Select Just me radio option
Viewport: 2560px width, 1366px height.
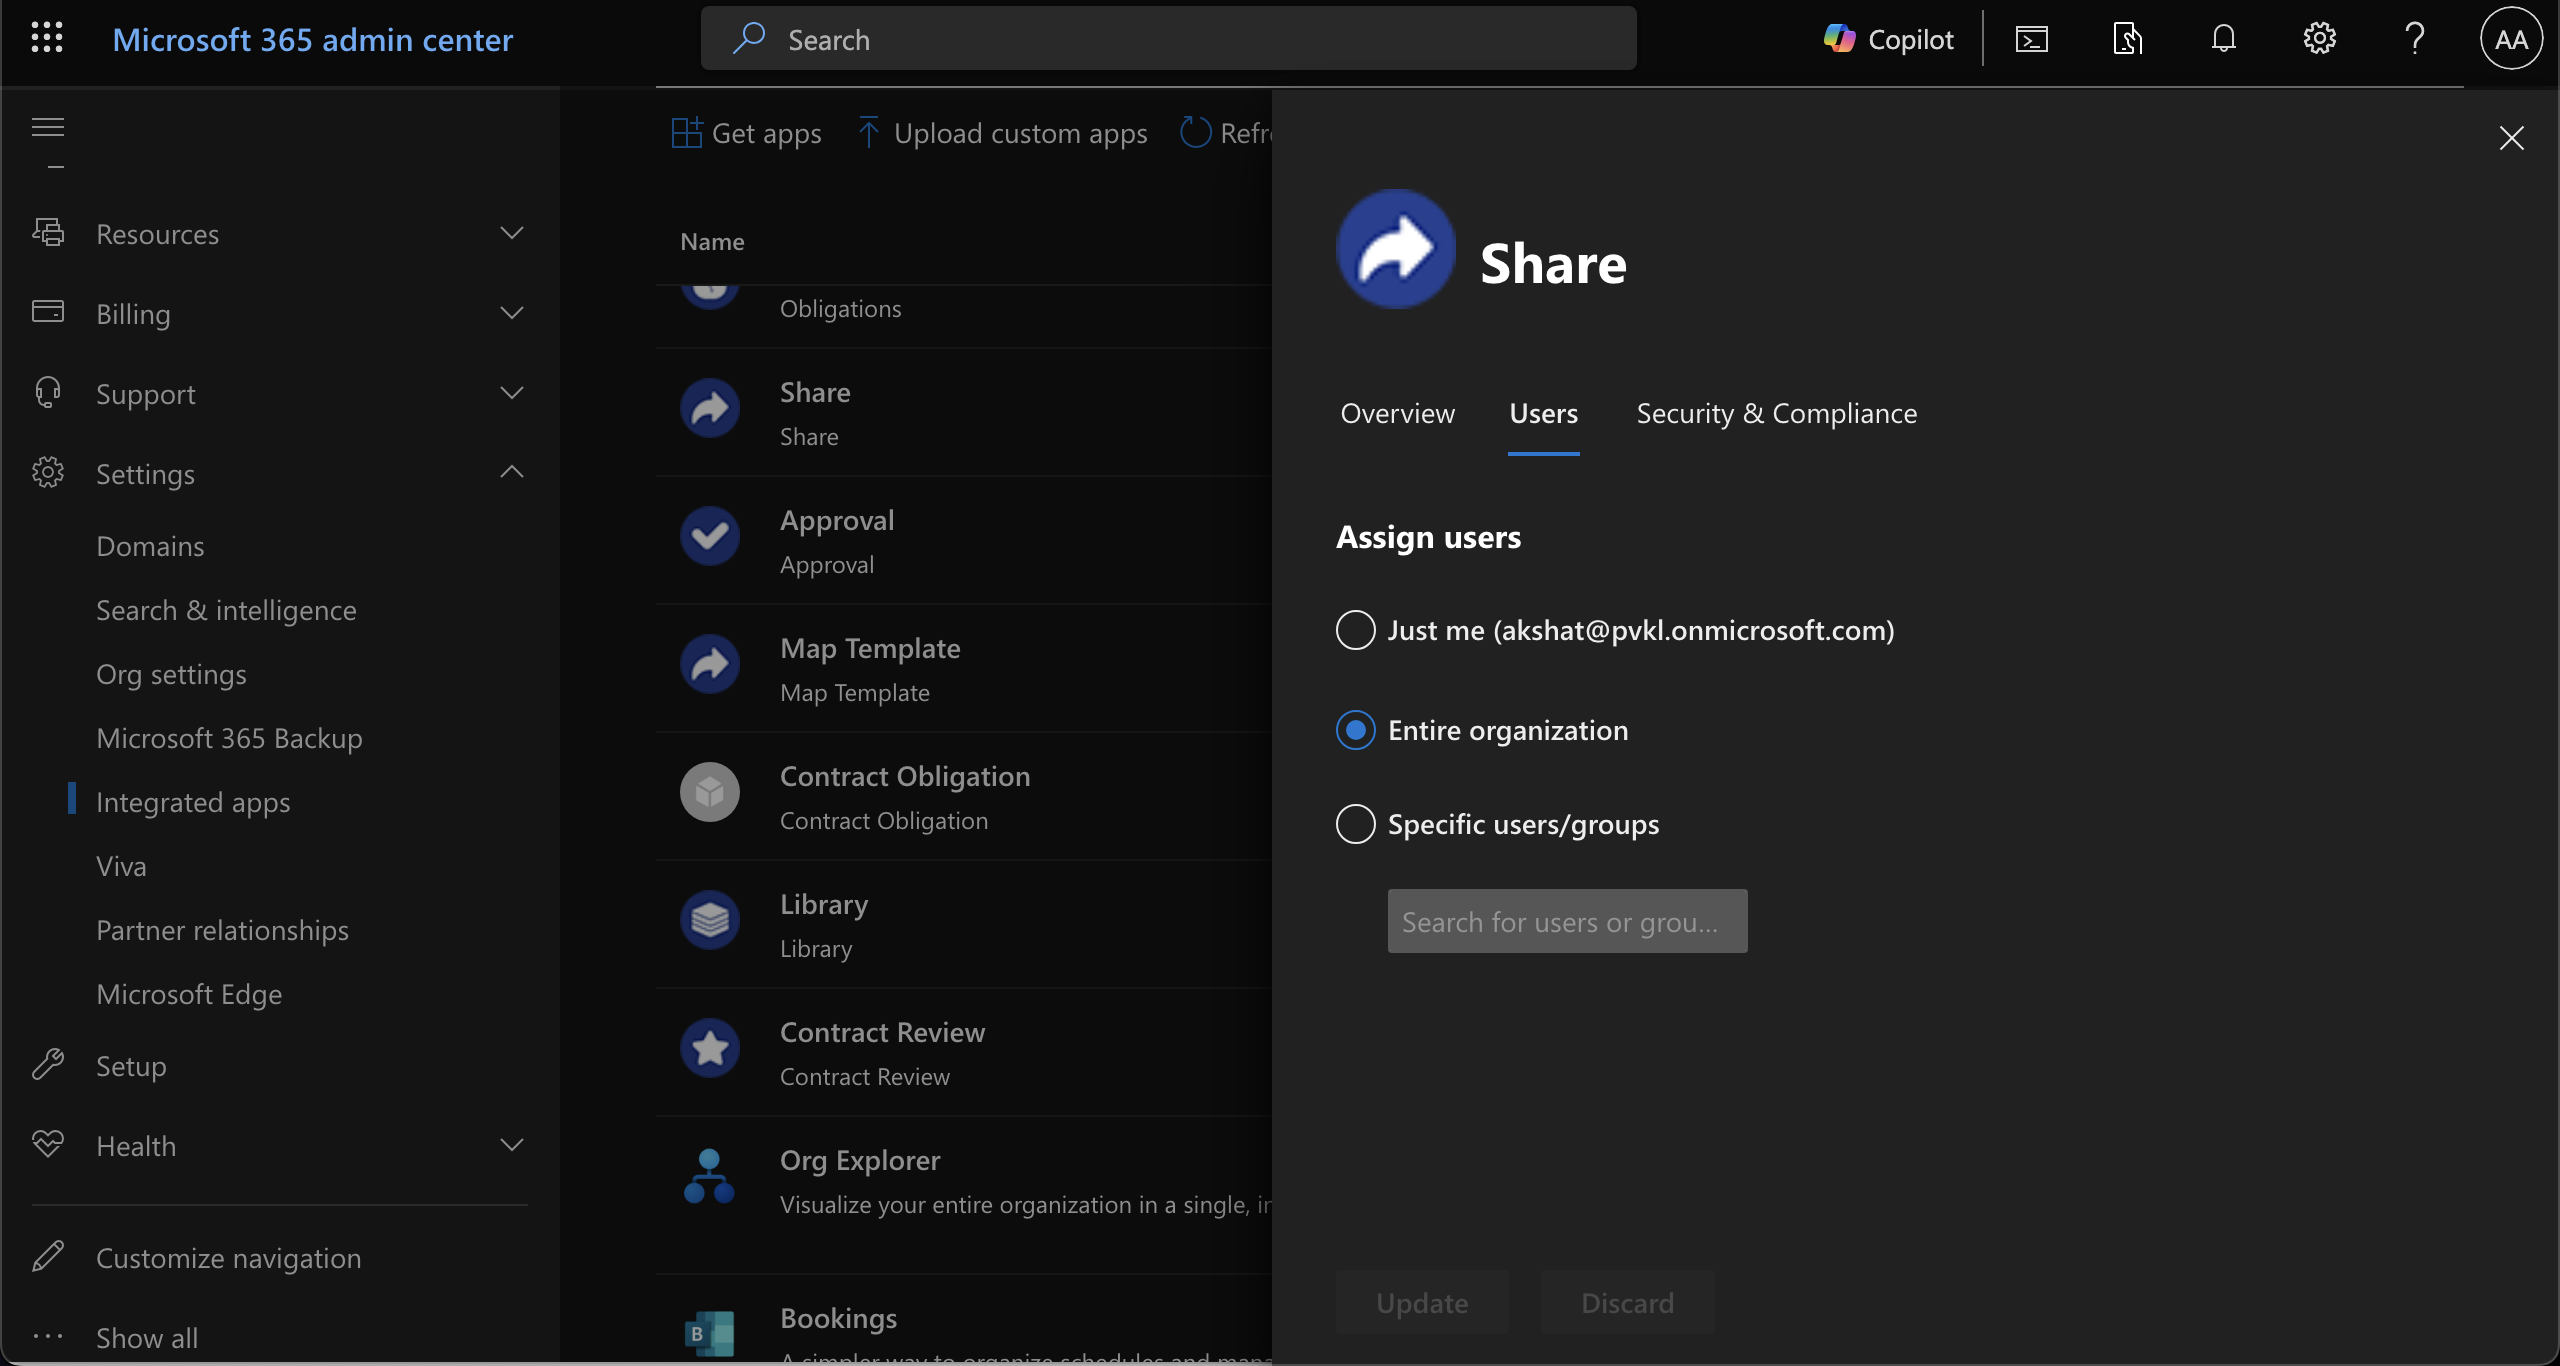click(1356, 630)
